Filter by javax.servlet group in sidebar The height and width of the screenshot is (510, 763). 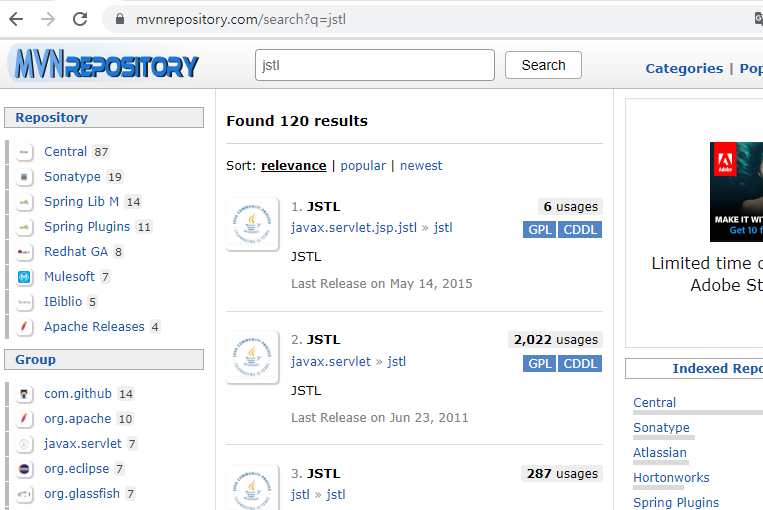83,444
